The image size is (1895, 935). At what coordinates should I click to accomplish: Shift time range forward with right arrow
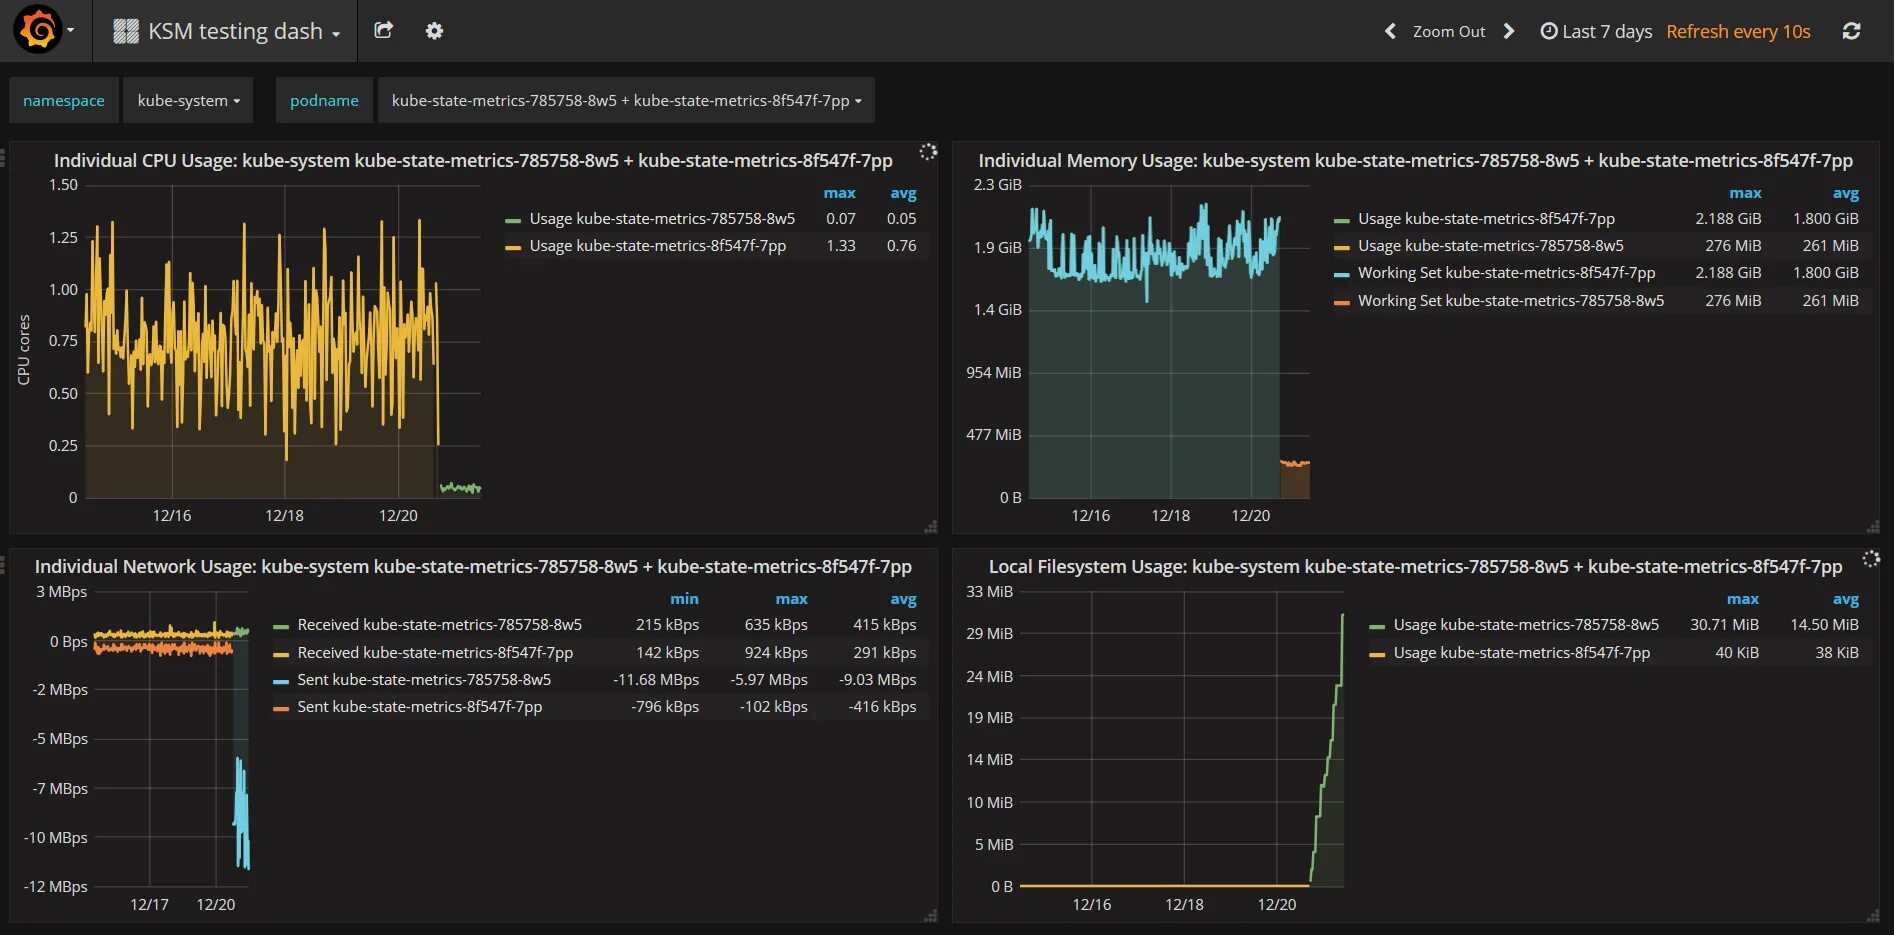click(x=1509, y=31)
